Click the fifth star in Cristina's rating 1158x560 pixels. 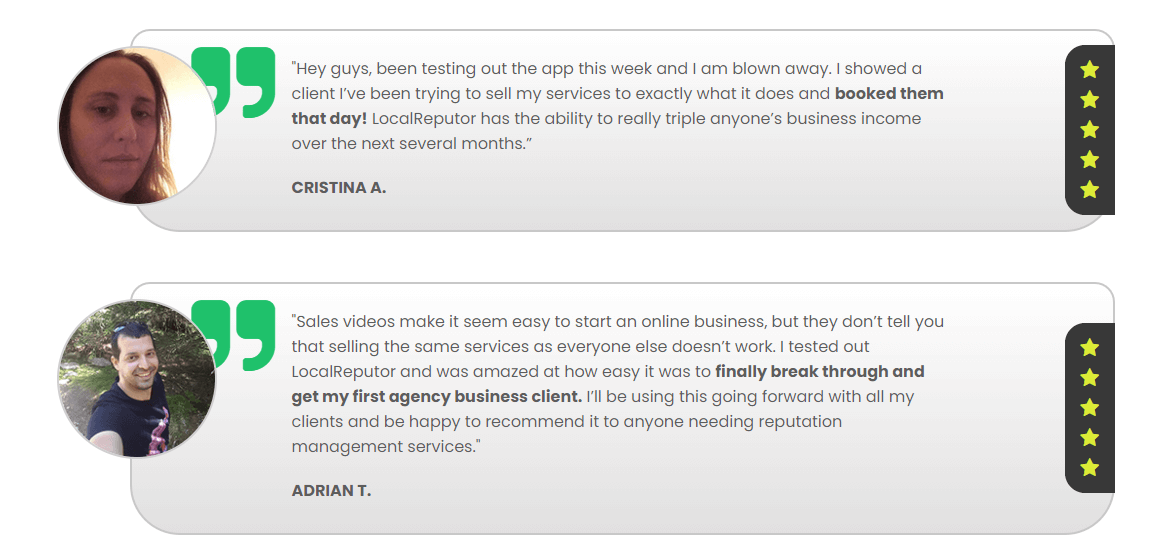click(x=1089, y=190)
